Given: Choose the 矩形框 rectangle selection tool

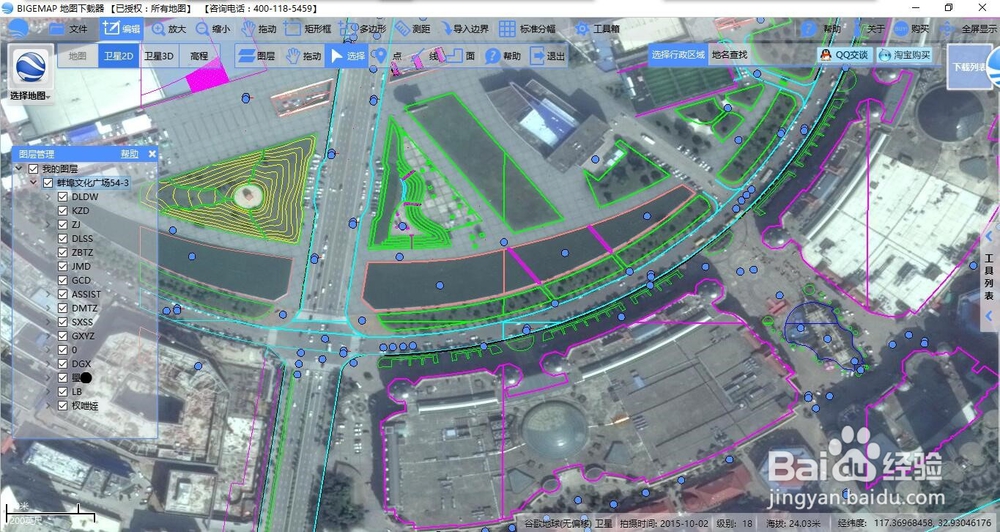Looking at the screenshot, I should [308, 29].
